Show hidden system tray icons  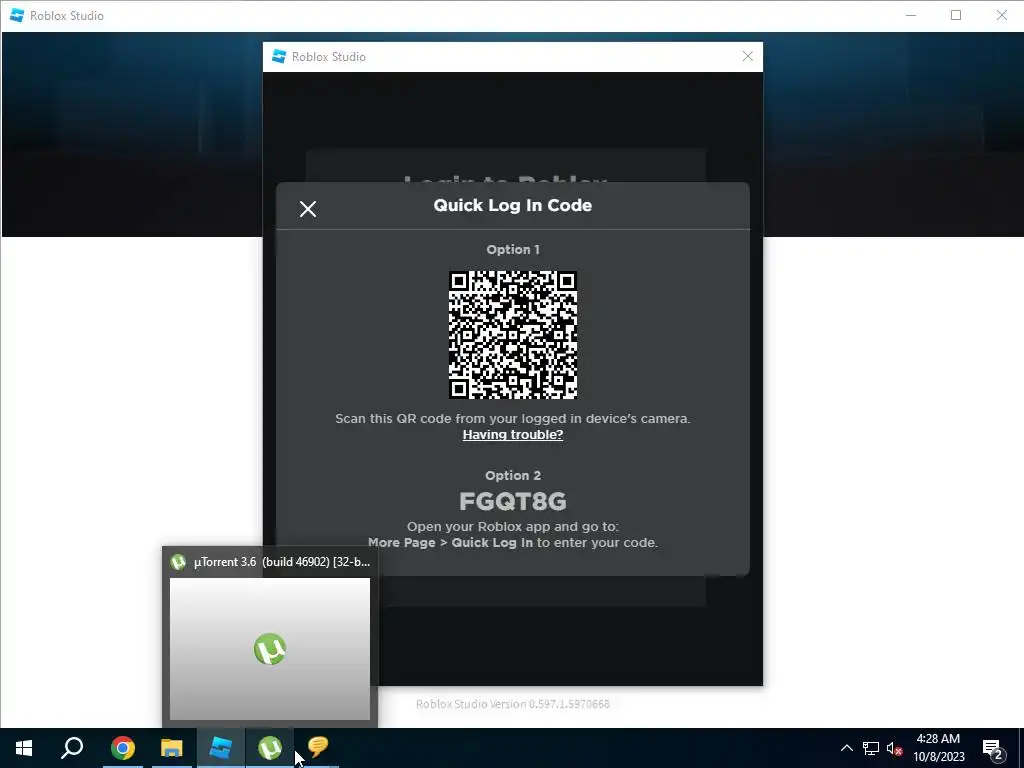coord(846,748)
